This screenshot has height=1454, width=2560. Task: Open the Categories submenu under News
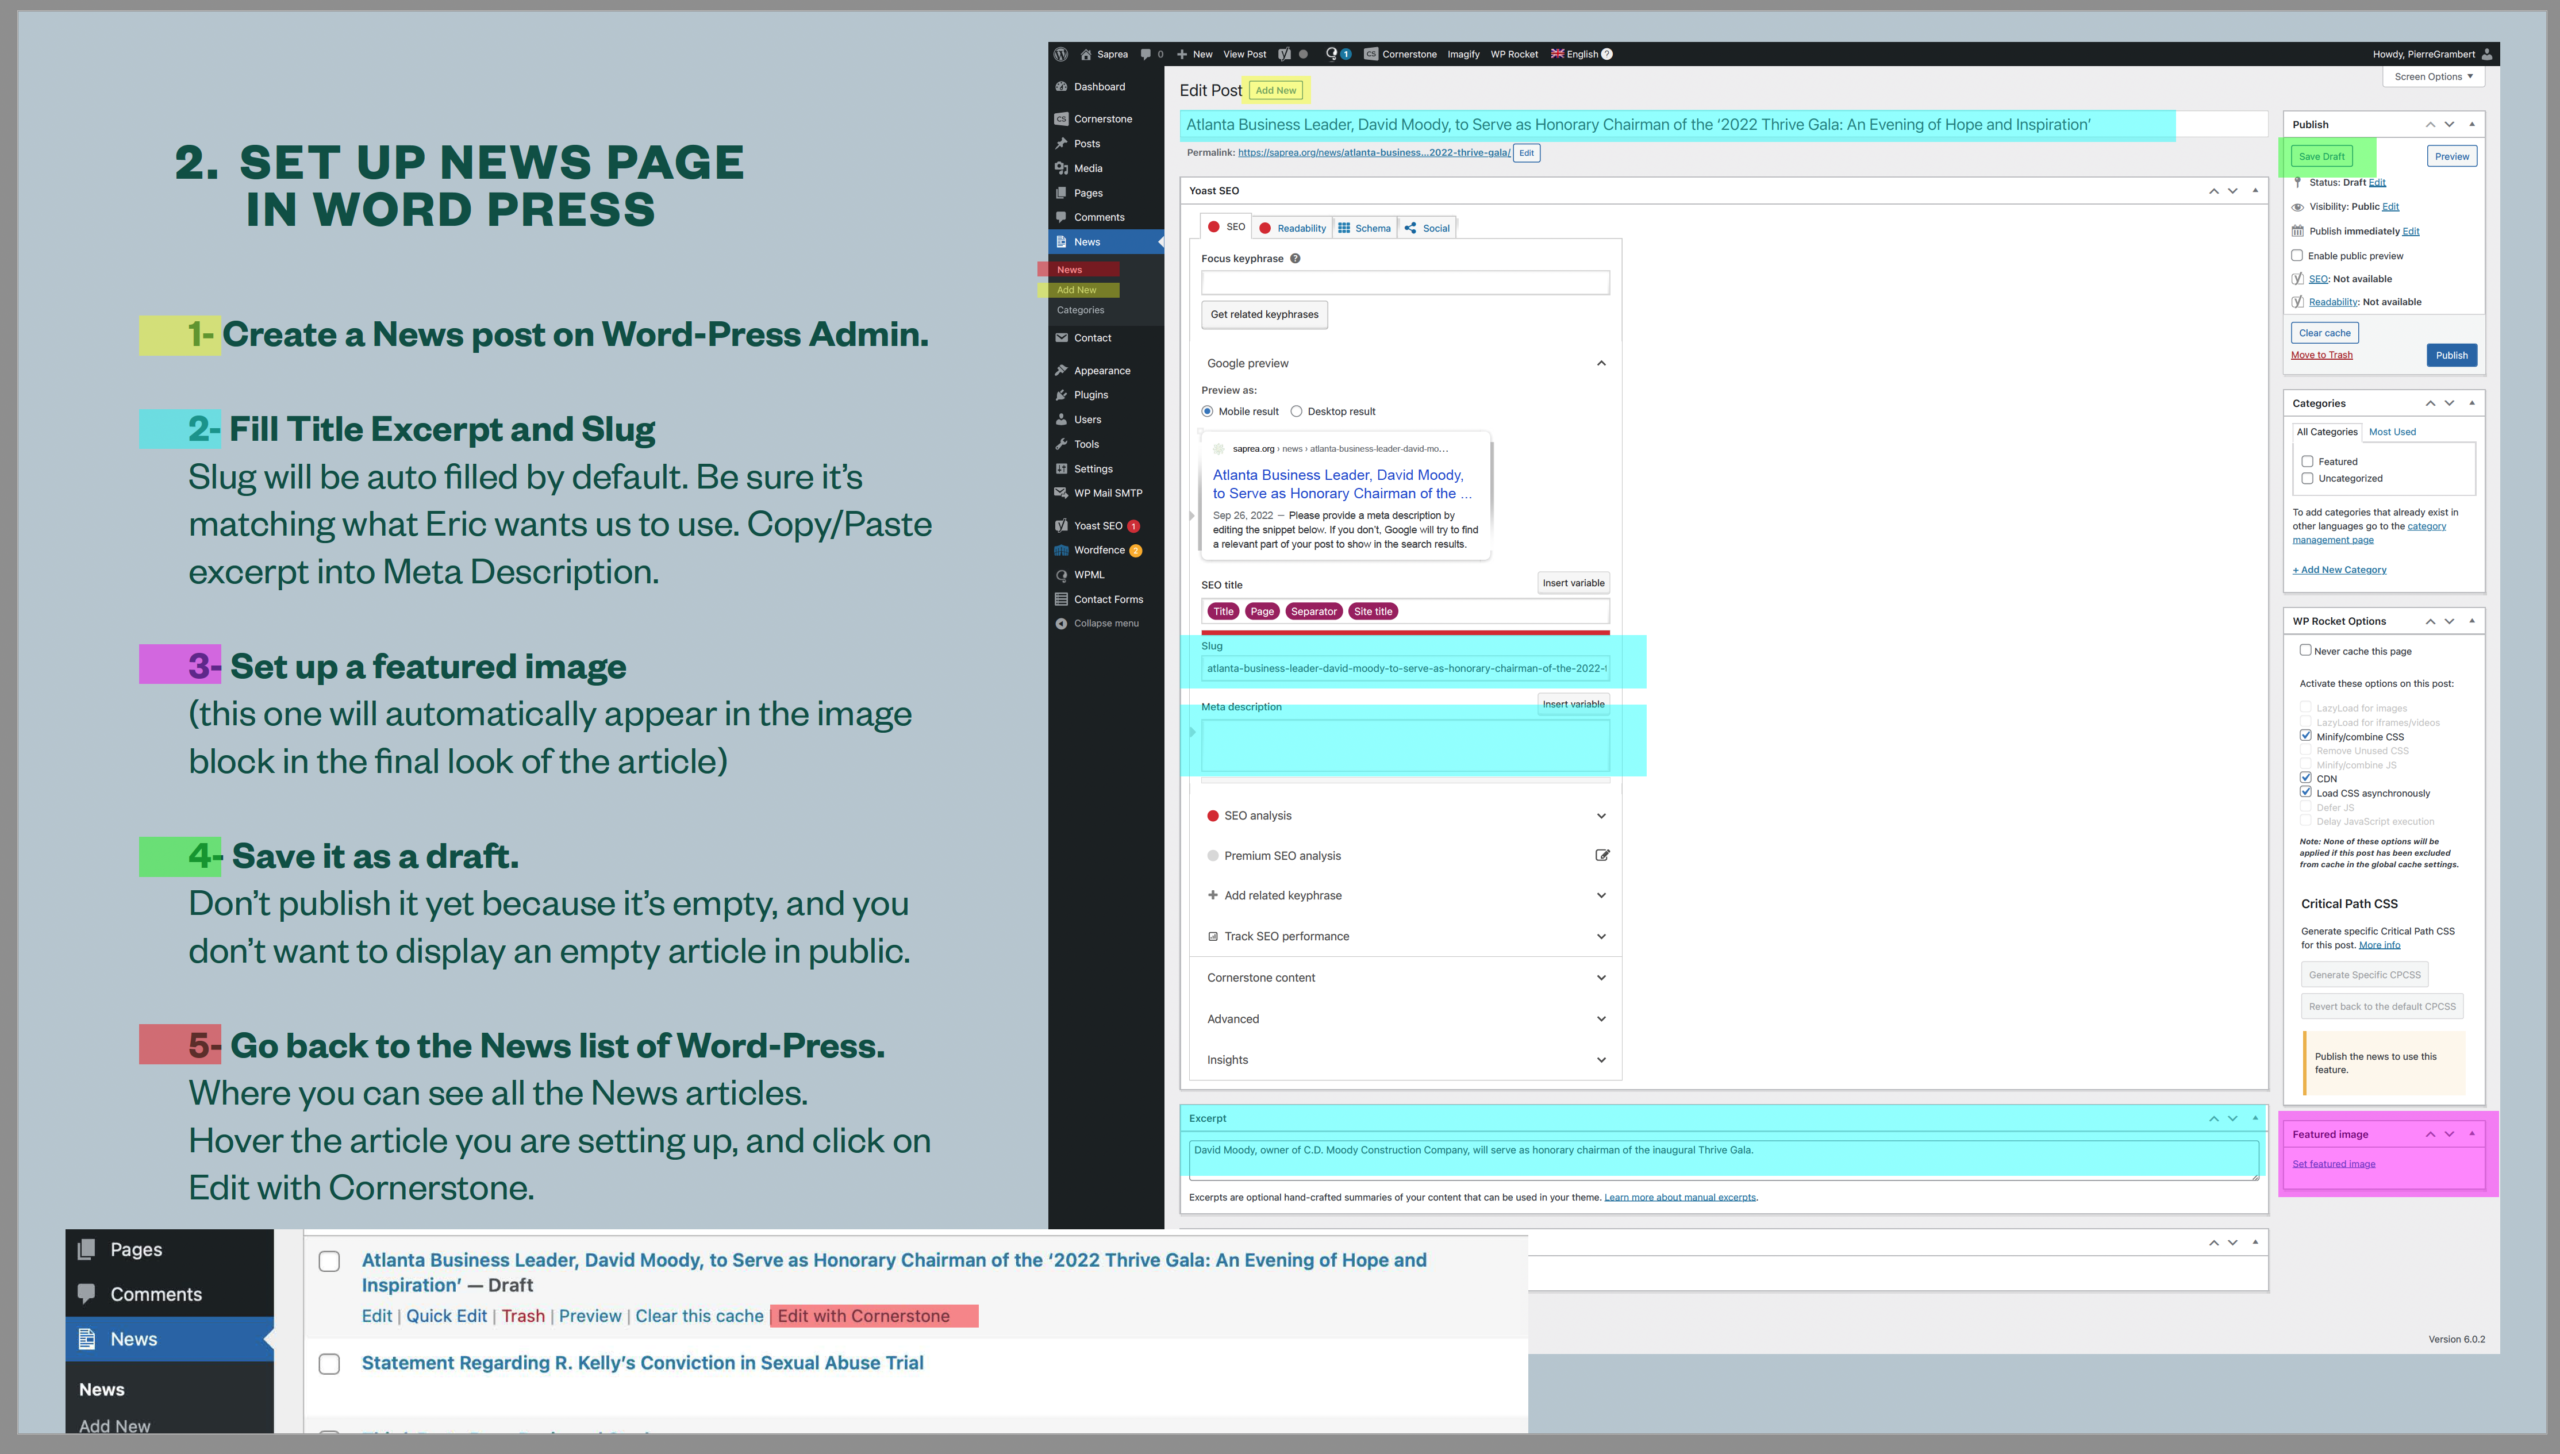(1081, 310)
